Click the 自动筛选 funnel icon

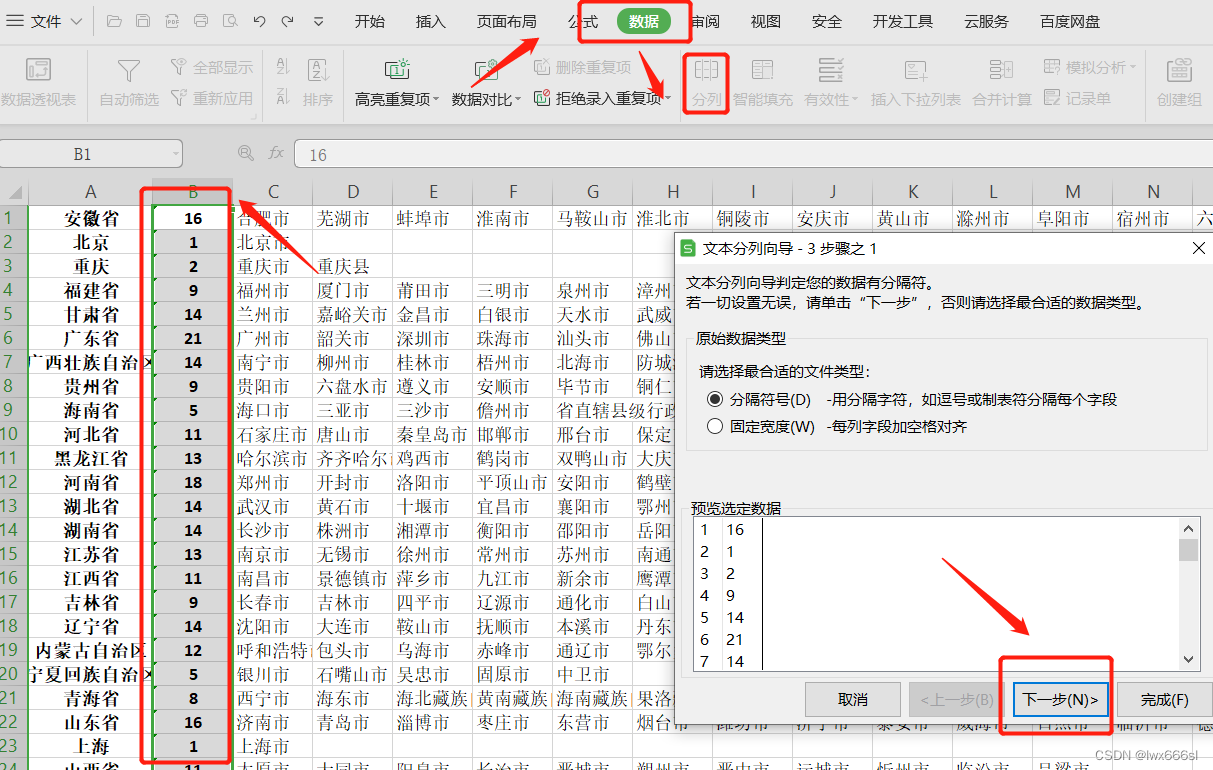(129, 70)
